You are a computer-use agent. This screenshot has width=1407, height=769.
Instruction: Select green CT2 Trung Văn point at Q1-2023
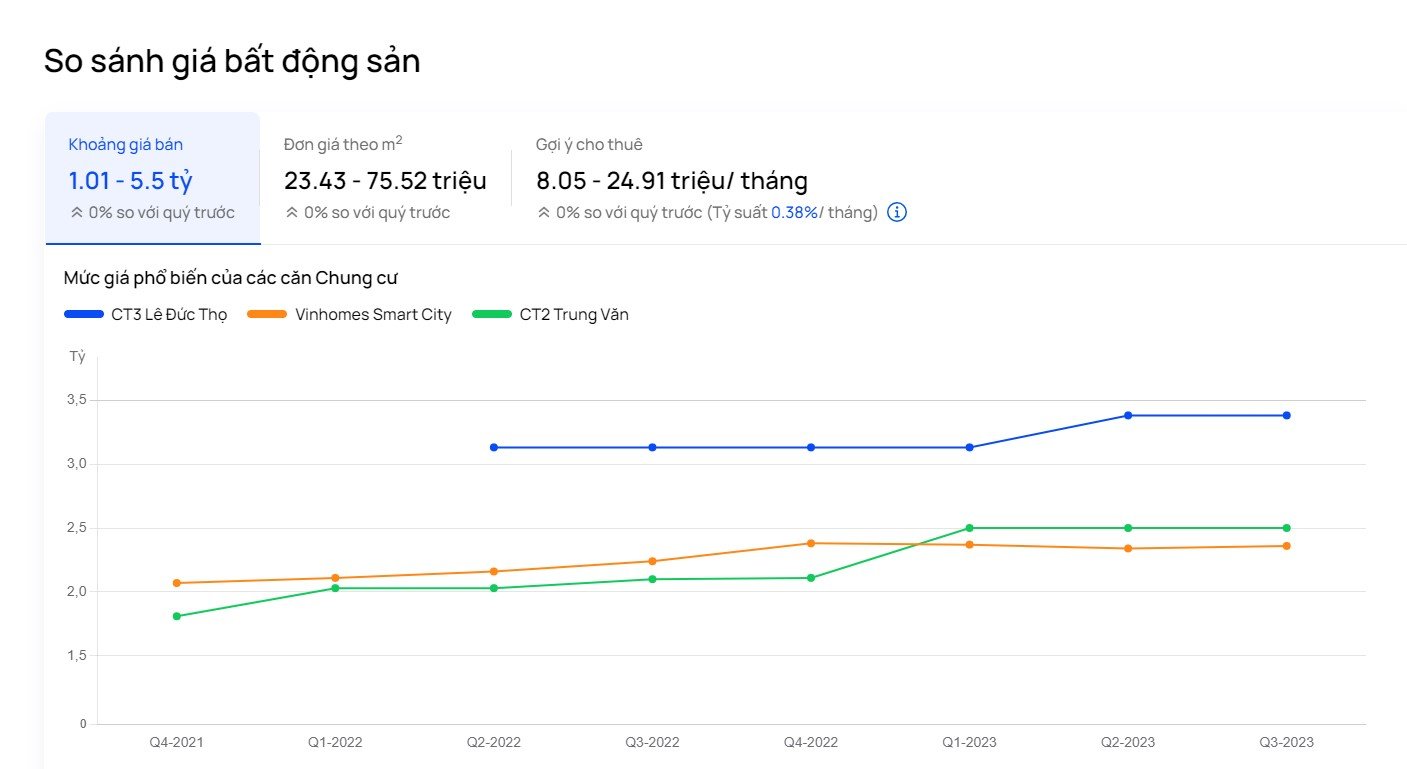tap(969, 528)
